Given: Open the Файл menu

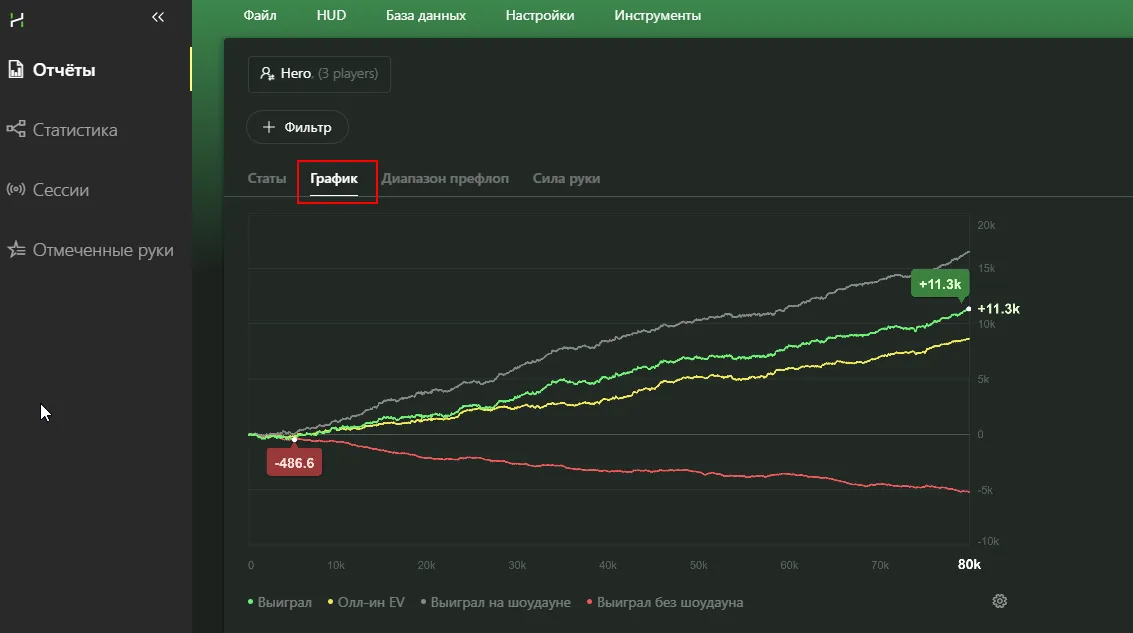Looking at the screenshot, I should 260,15.
